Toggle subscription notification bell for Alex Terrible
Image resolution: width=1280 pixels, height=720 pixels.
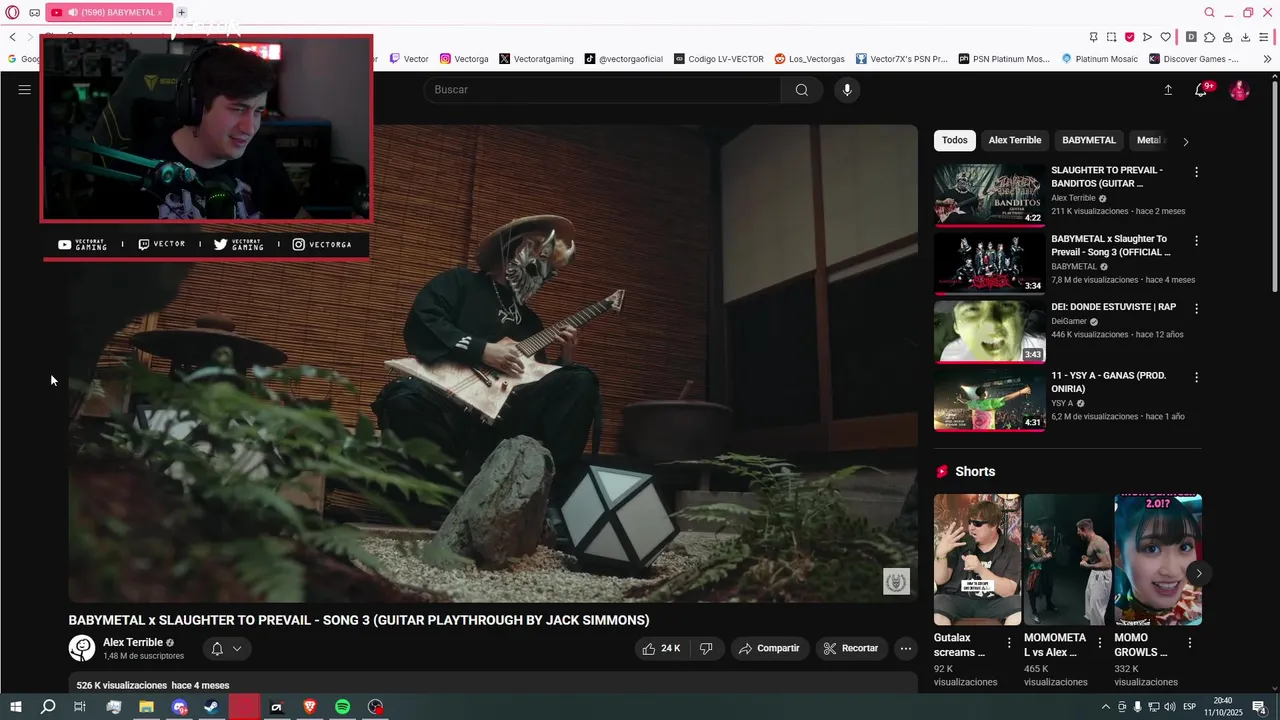217,649
